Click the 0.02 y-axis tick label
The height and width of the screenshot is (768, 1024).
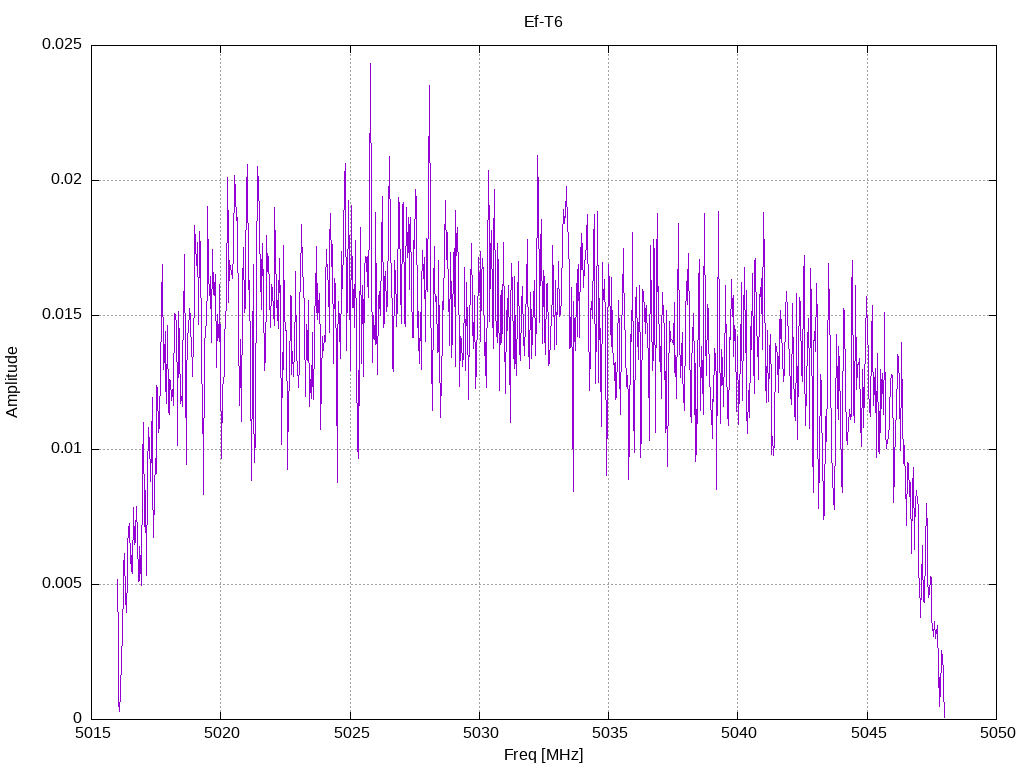(67, 180)
